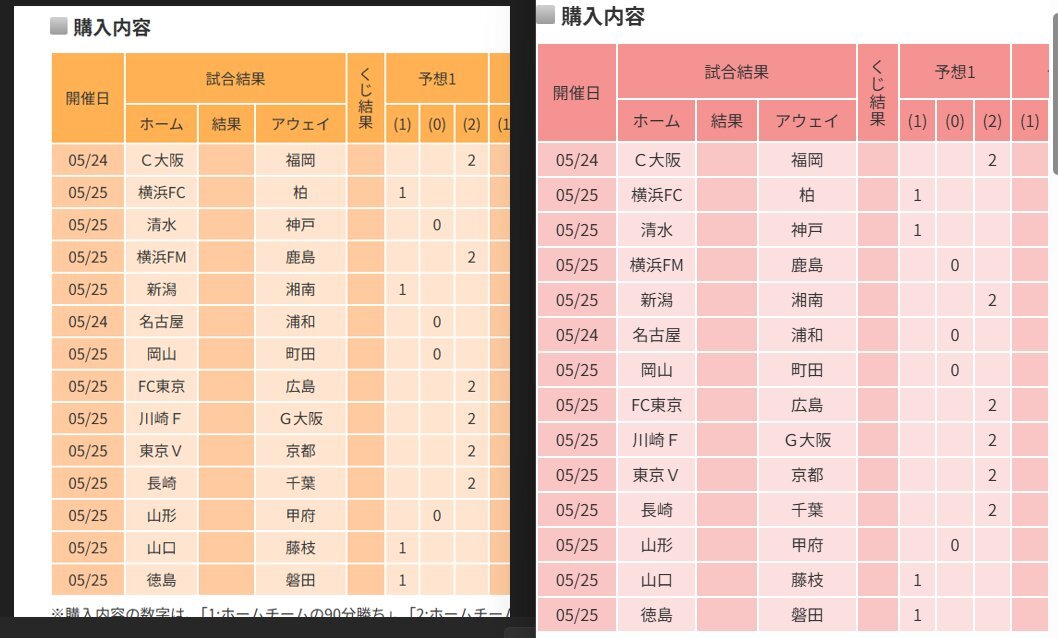
Task: Click 長崎 in the pink table
Action: (657, 511)
